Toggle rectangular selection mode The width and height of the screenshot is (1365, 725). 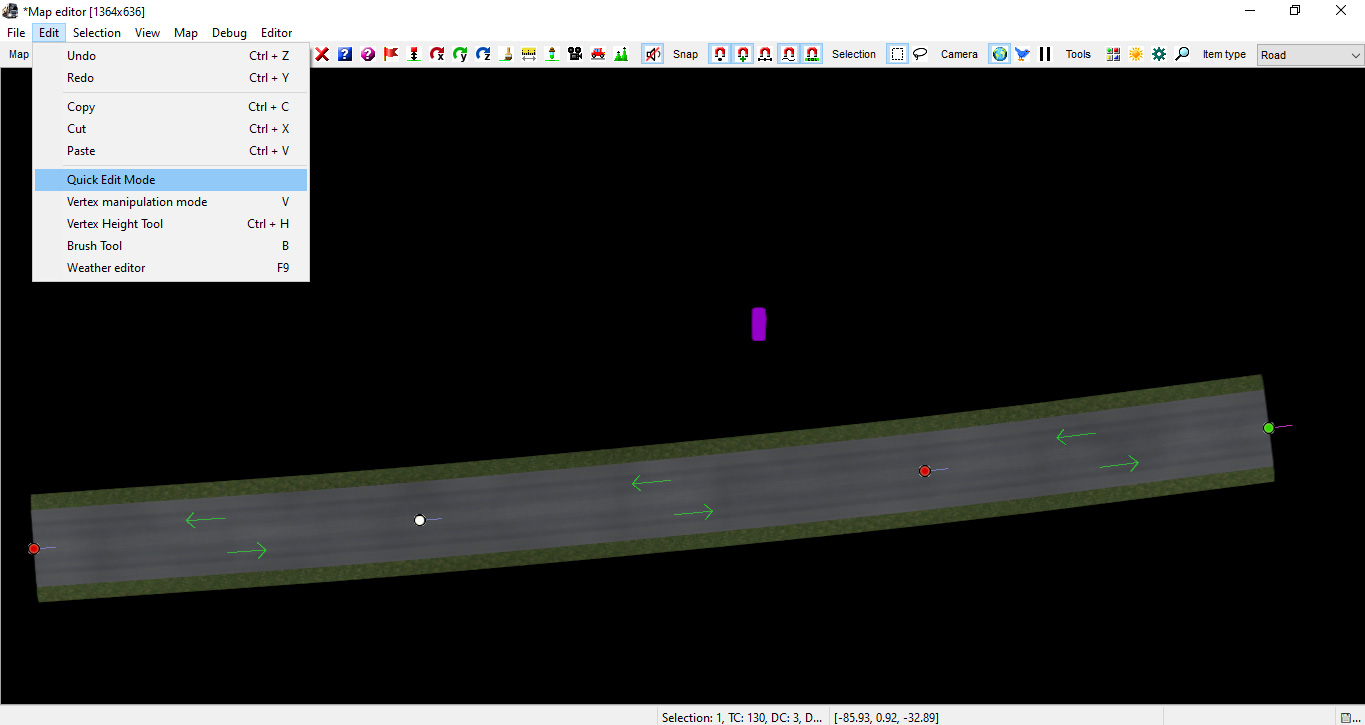(x=898, y=54)
